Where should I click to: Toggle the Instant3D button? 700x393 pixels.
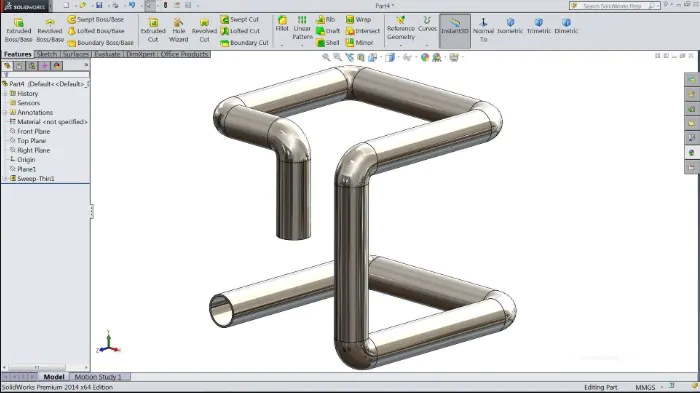click(454, 30)
